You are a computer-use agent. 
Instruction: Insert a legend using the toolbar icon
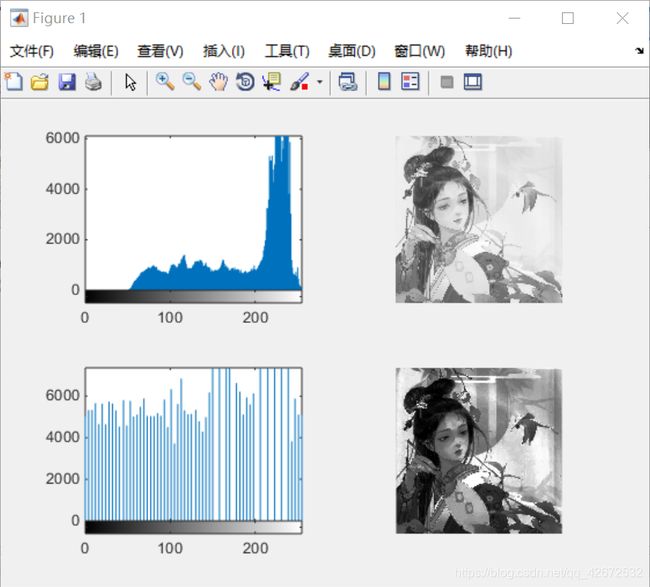point(410,82)
